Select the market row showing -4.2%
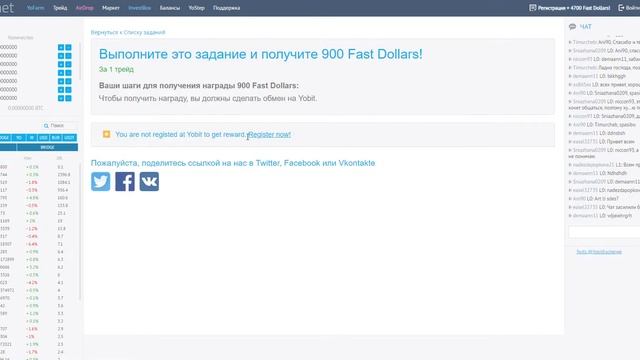 pyautogui.click(x=39, y=282)
